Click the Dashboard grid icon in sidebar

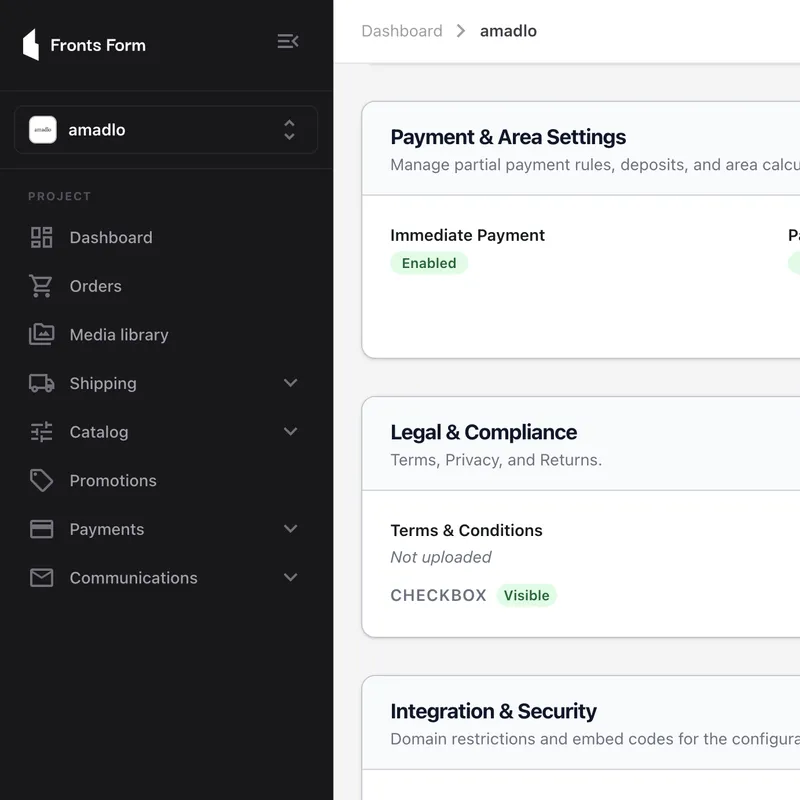[x=41, y=237]
